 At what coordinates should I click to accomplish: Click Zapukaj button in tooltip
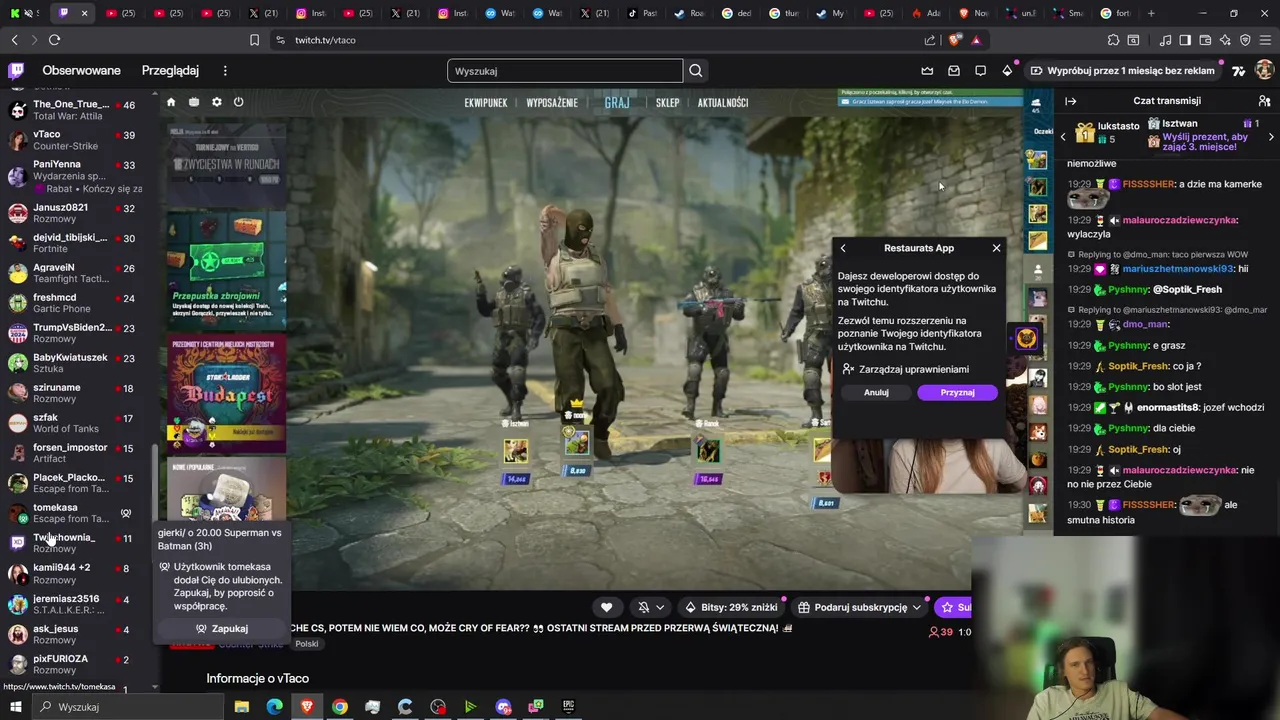[222, 629]
